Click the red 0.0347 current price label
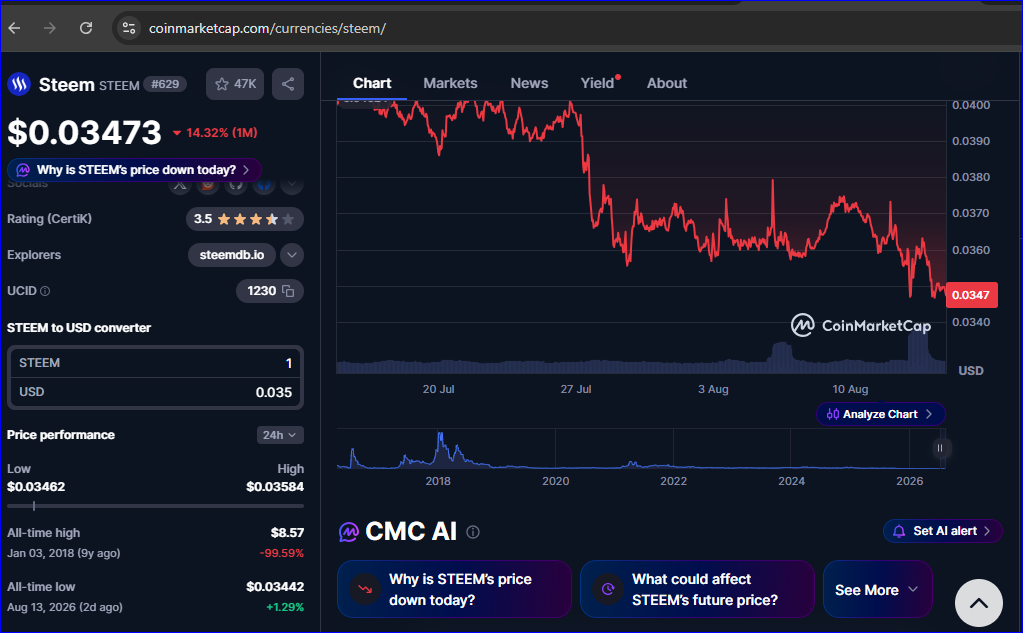The image size is (1023, 633). 971,295
